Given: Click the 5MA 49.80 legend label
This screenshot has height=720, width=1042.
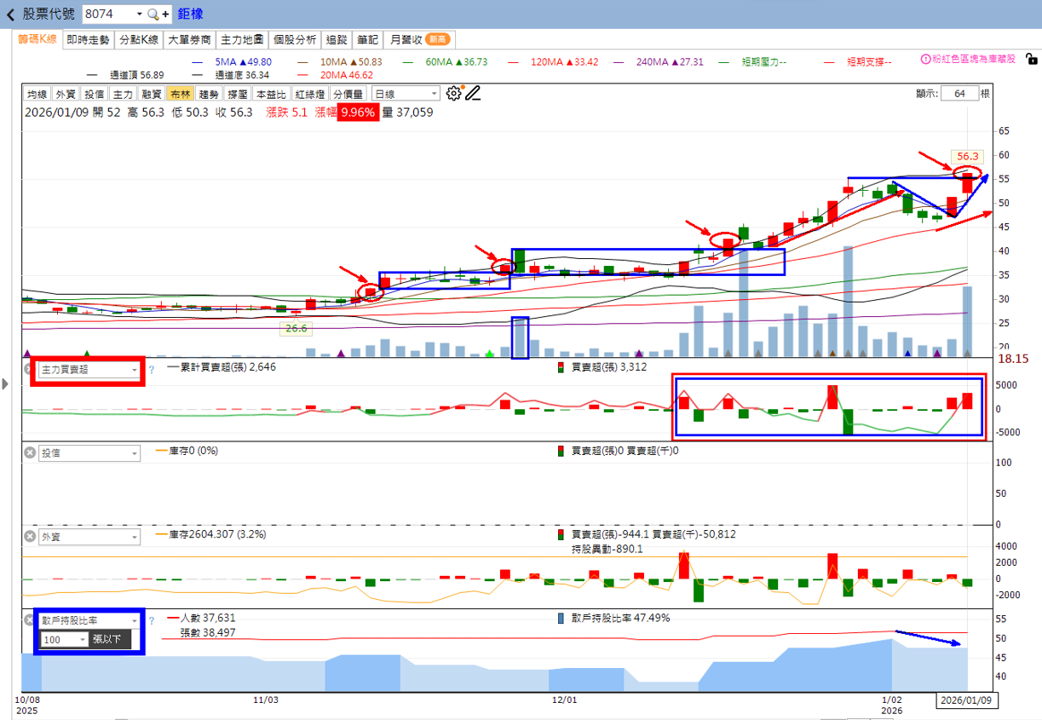Looking at the screenshot, I should point(243,62).
